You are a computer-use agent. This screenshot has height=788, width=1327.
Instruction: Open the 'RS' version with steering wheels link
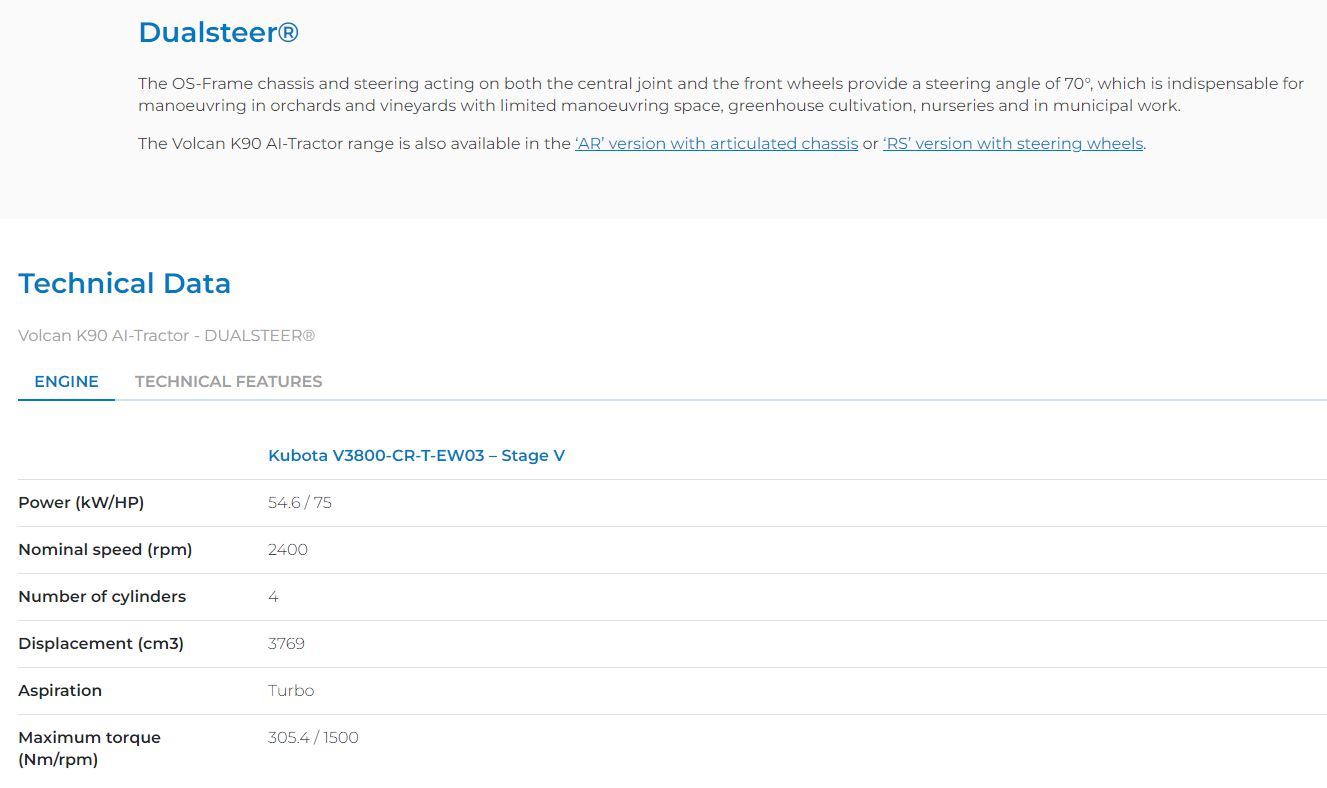[1012, 144]
